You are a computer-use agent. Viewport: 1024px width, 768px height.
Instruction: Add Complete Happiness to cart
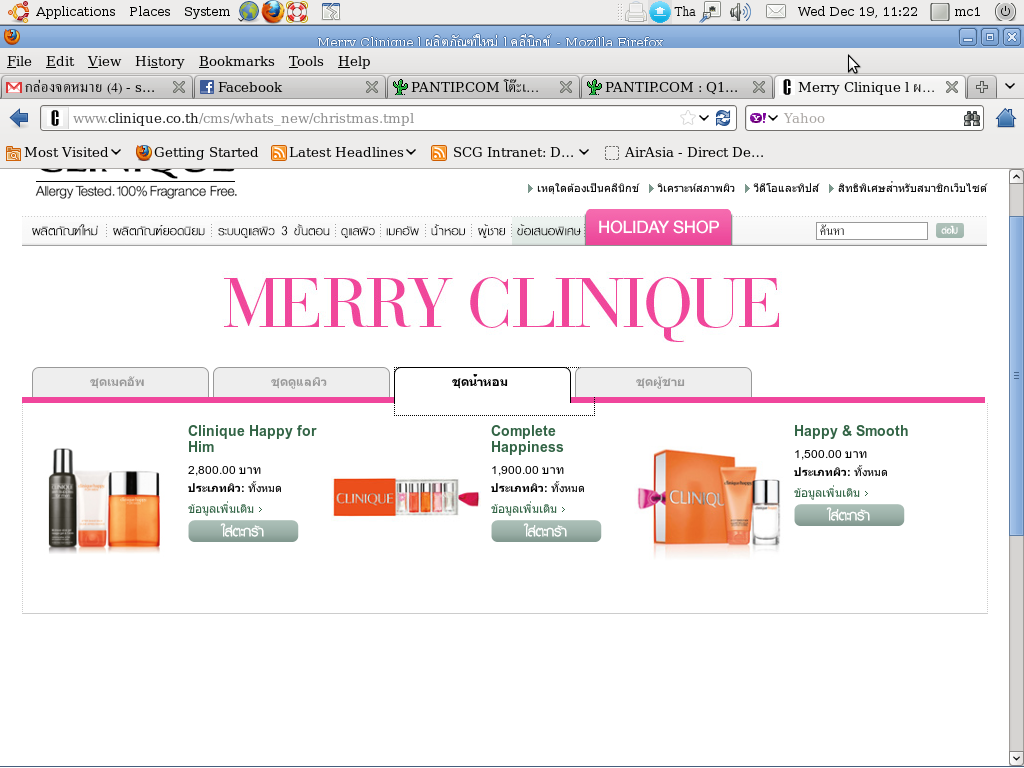pyautogui.click(x=546, y=531)
